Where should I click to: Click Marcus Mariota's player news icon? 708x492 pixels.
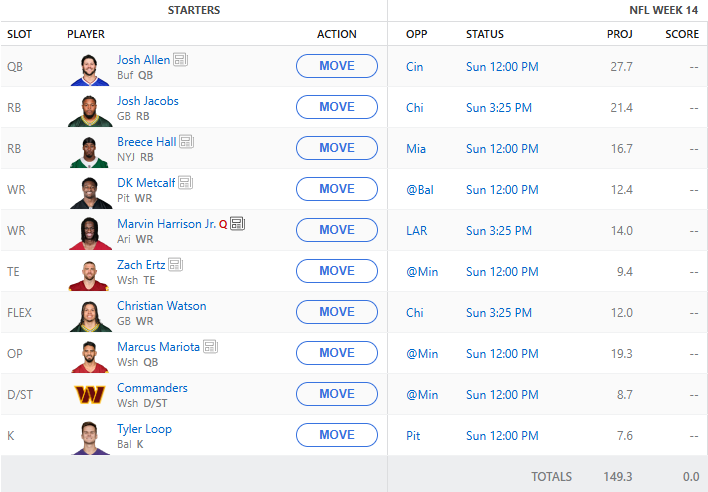pos(210,347)
